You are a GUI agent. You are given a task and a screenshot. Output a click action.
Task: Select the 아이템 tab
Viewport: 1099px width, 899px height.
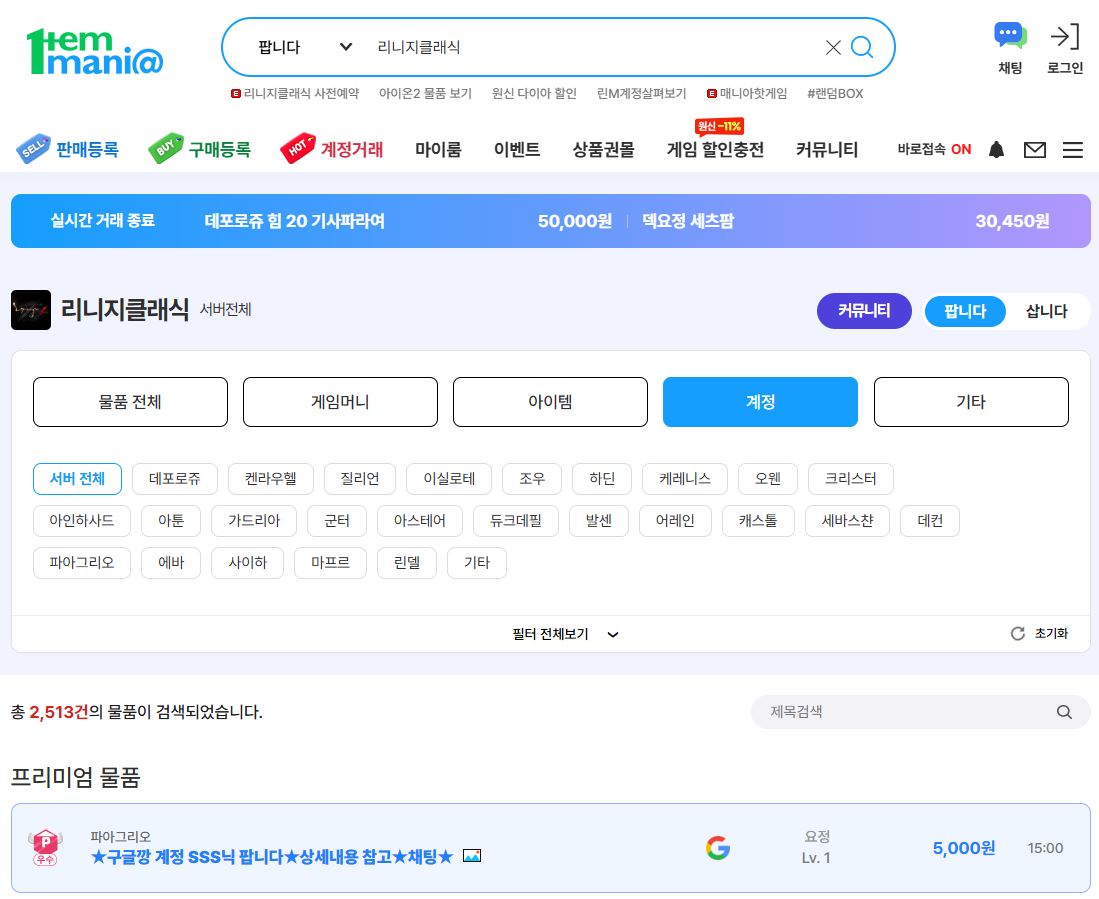[x=550, y=402]
